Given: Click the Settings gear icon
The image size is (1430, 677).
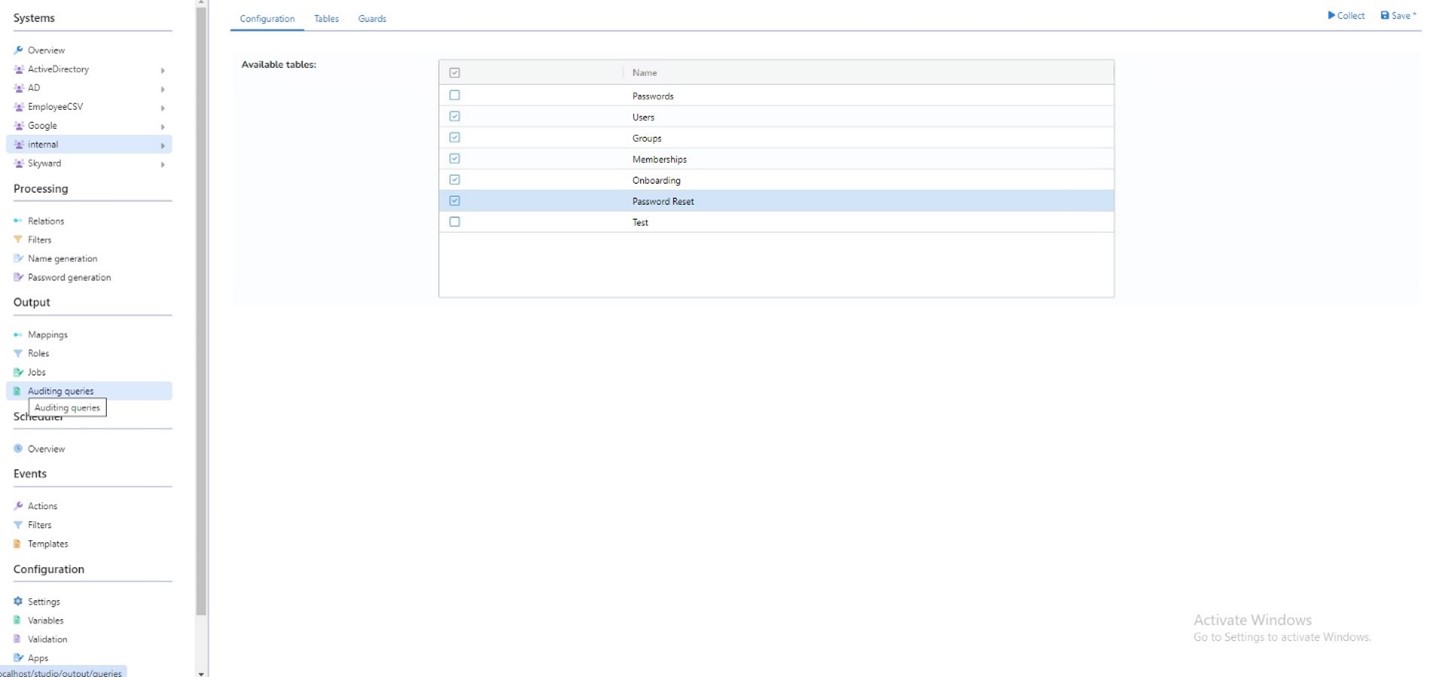Looking at the screenshot, I should tap(17, 601).
